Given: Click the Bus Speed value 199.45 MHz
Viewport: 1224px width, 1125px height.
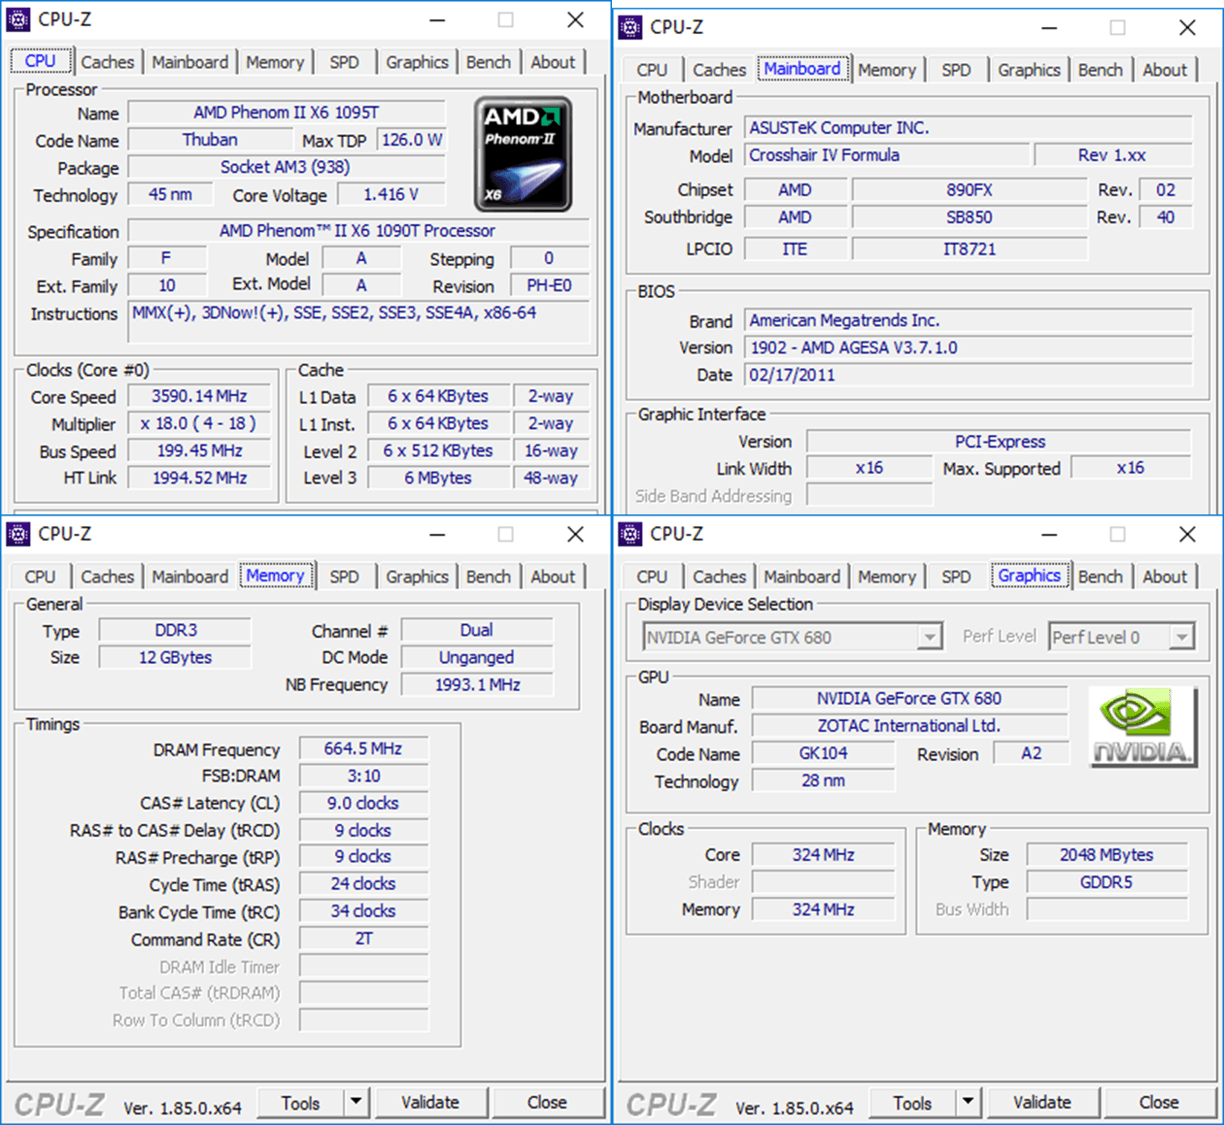Looking at the screenshot, I should pyautogui.click(x=199, y=451).
